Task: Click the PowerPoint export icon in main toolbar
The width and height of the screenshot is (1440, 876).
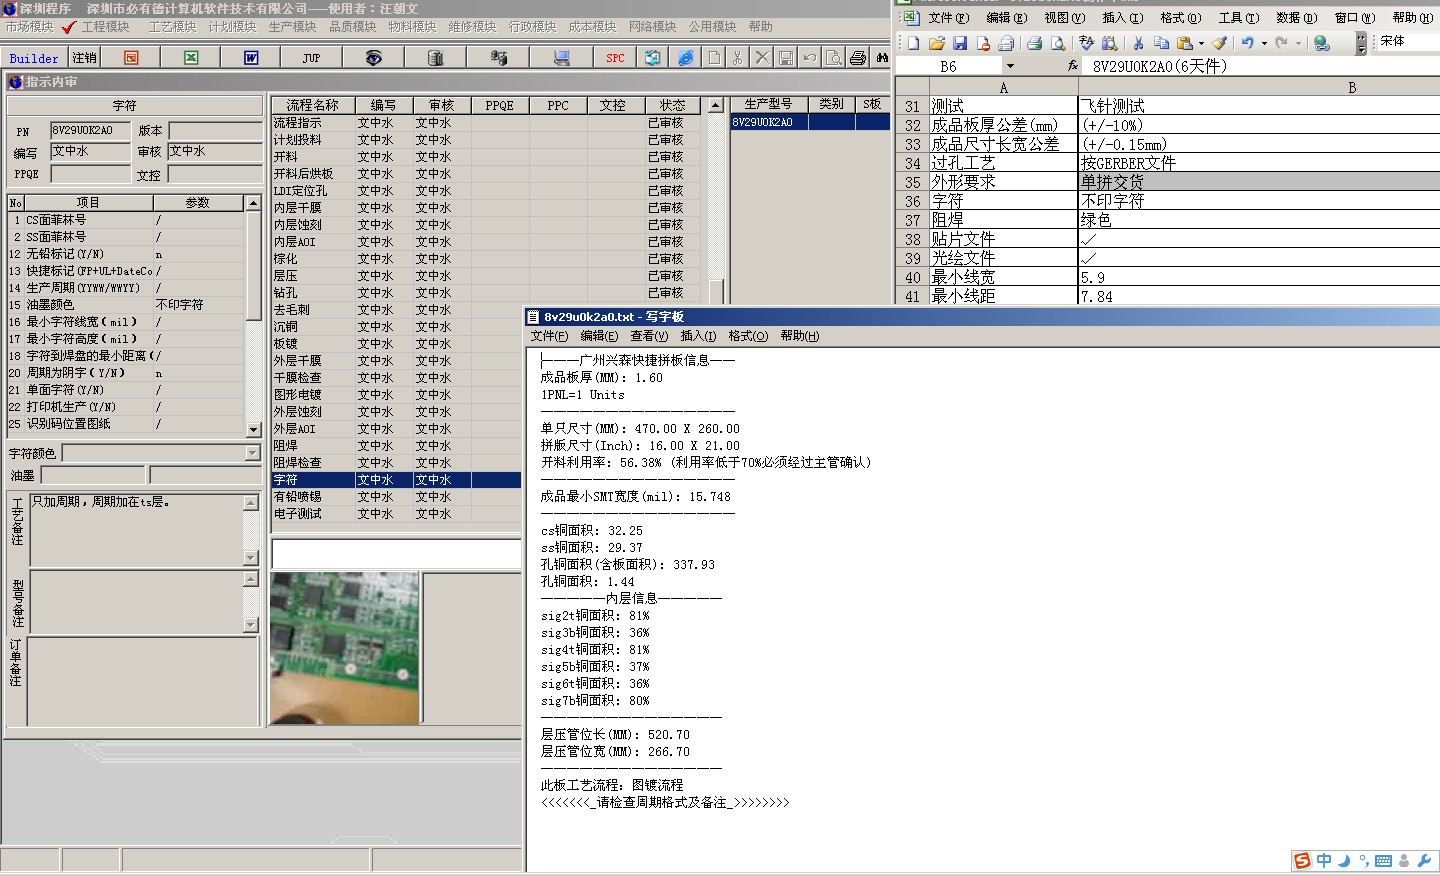Action: point(131,58)
